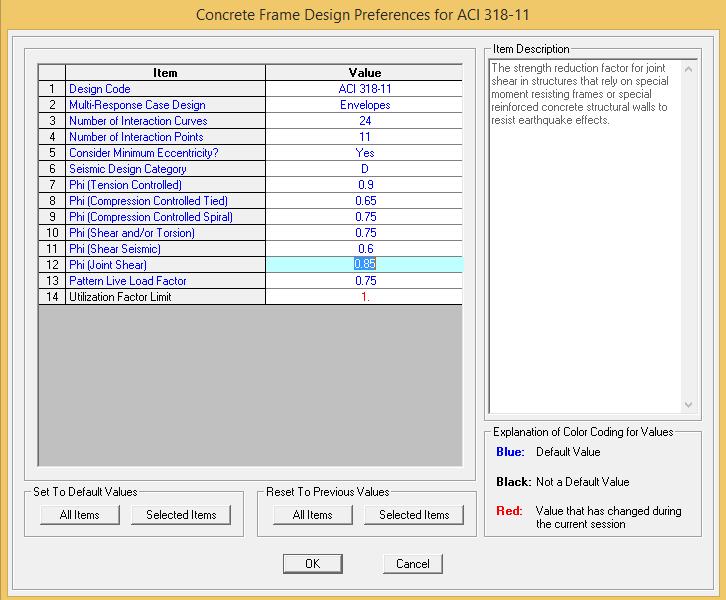Select the Pattern Live Load Factor label
The height and width of the screenshot is (600, 726).
pos(165,281)
